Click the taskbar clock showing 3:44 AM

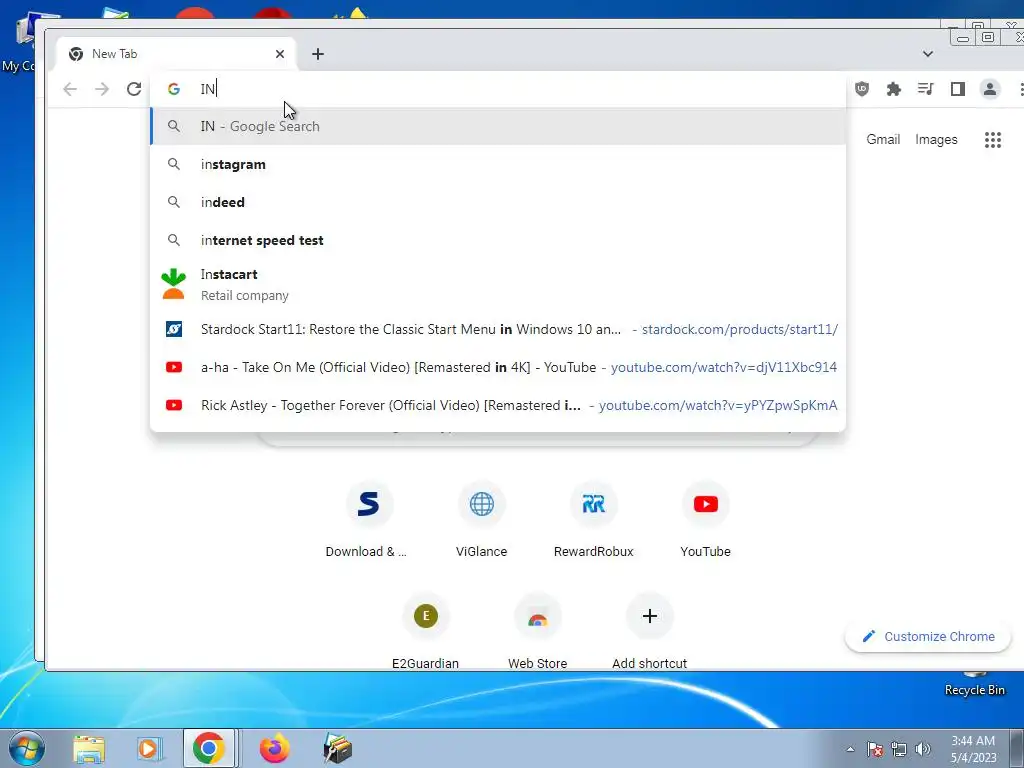point(973,749)
